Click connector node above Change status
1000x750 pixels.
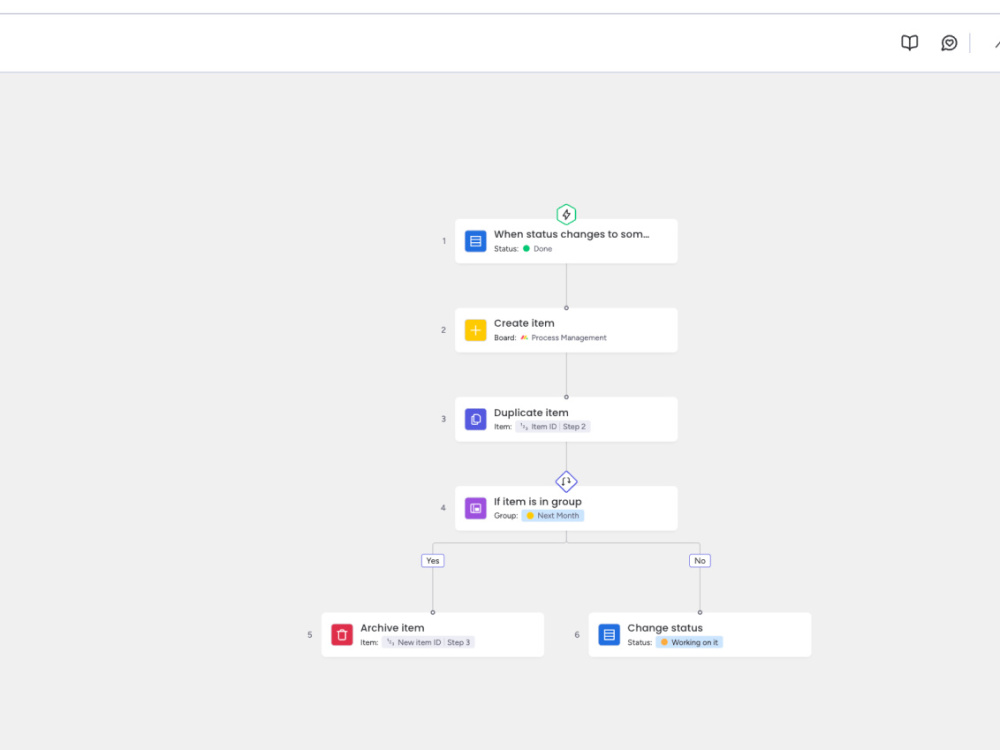[x=700, y=612]
